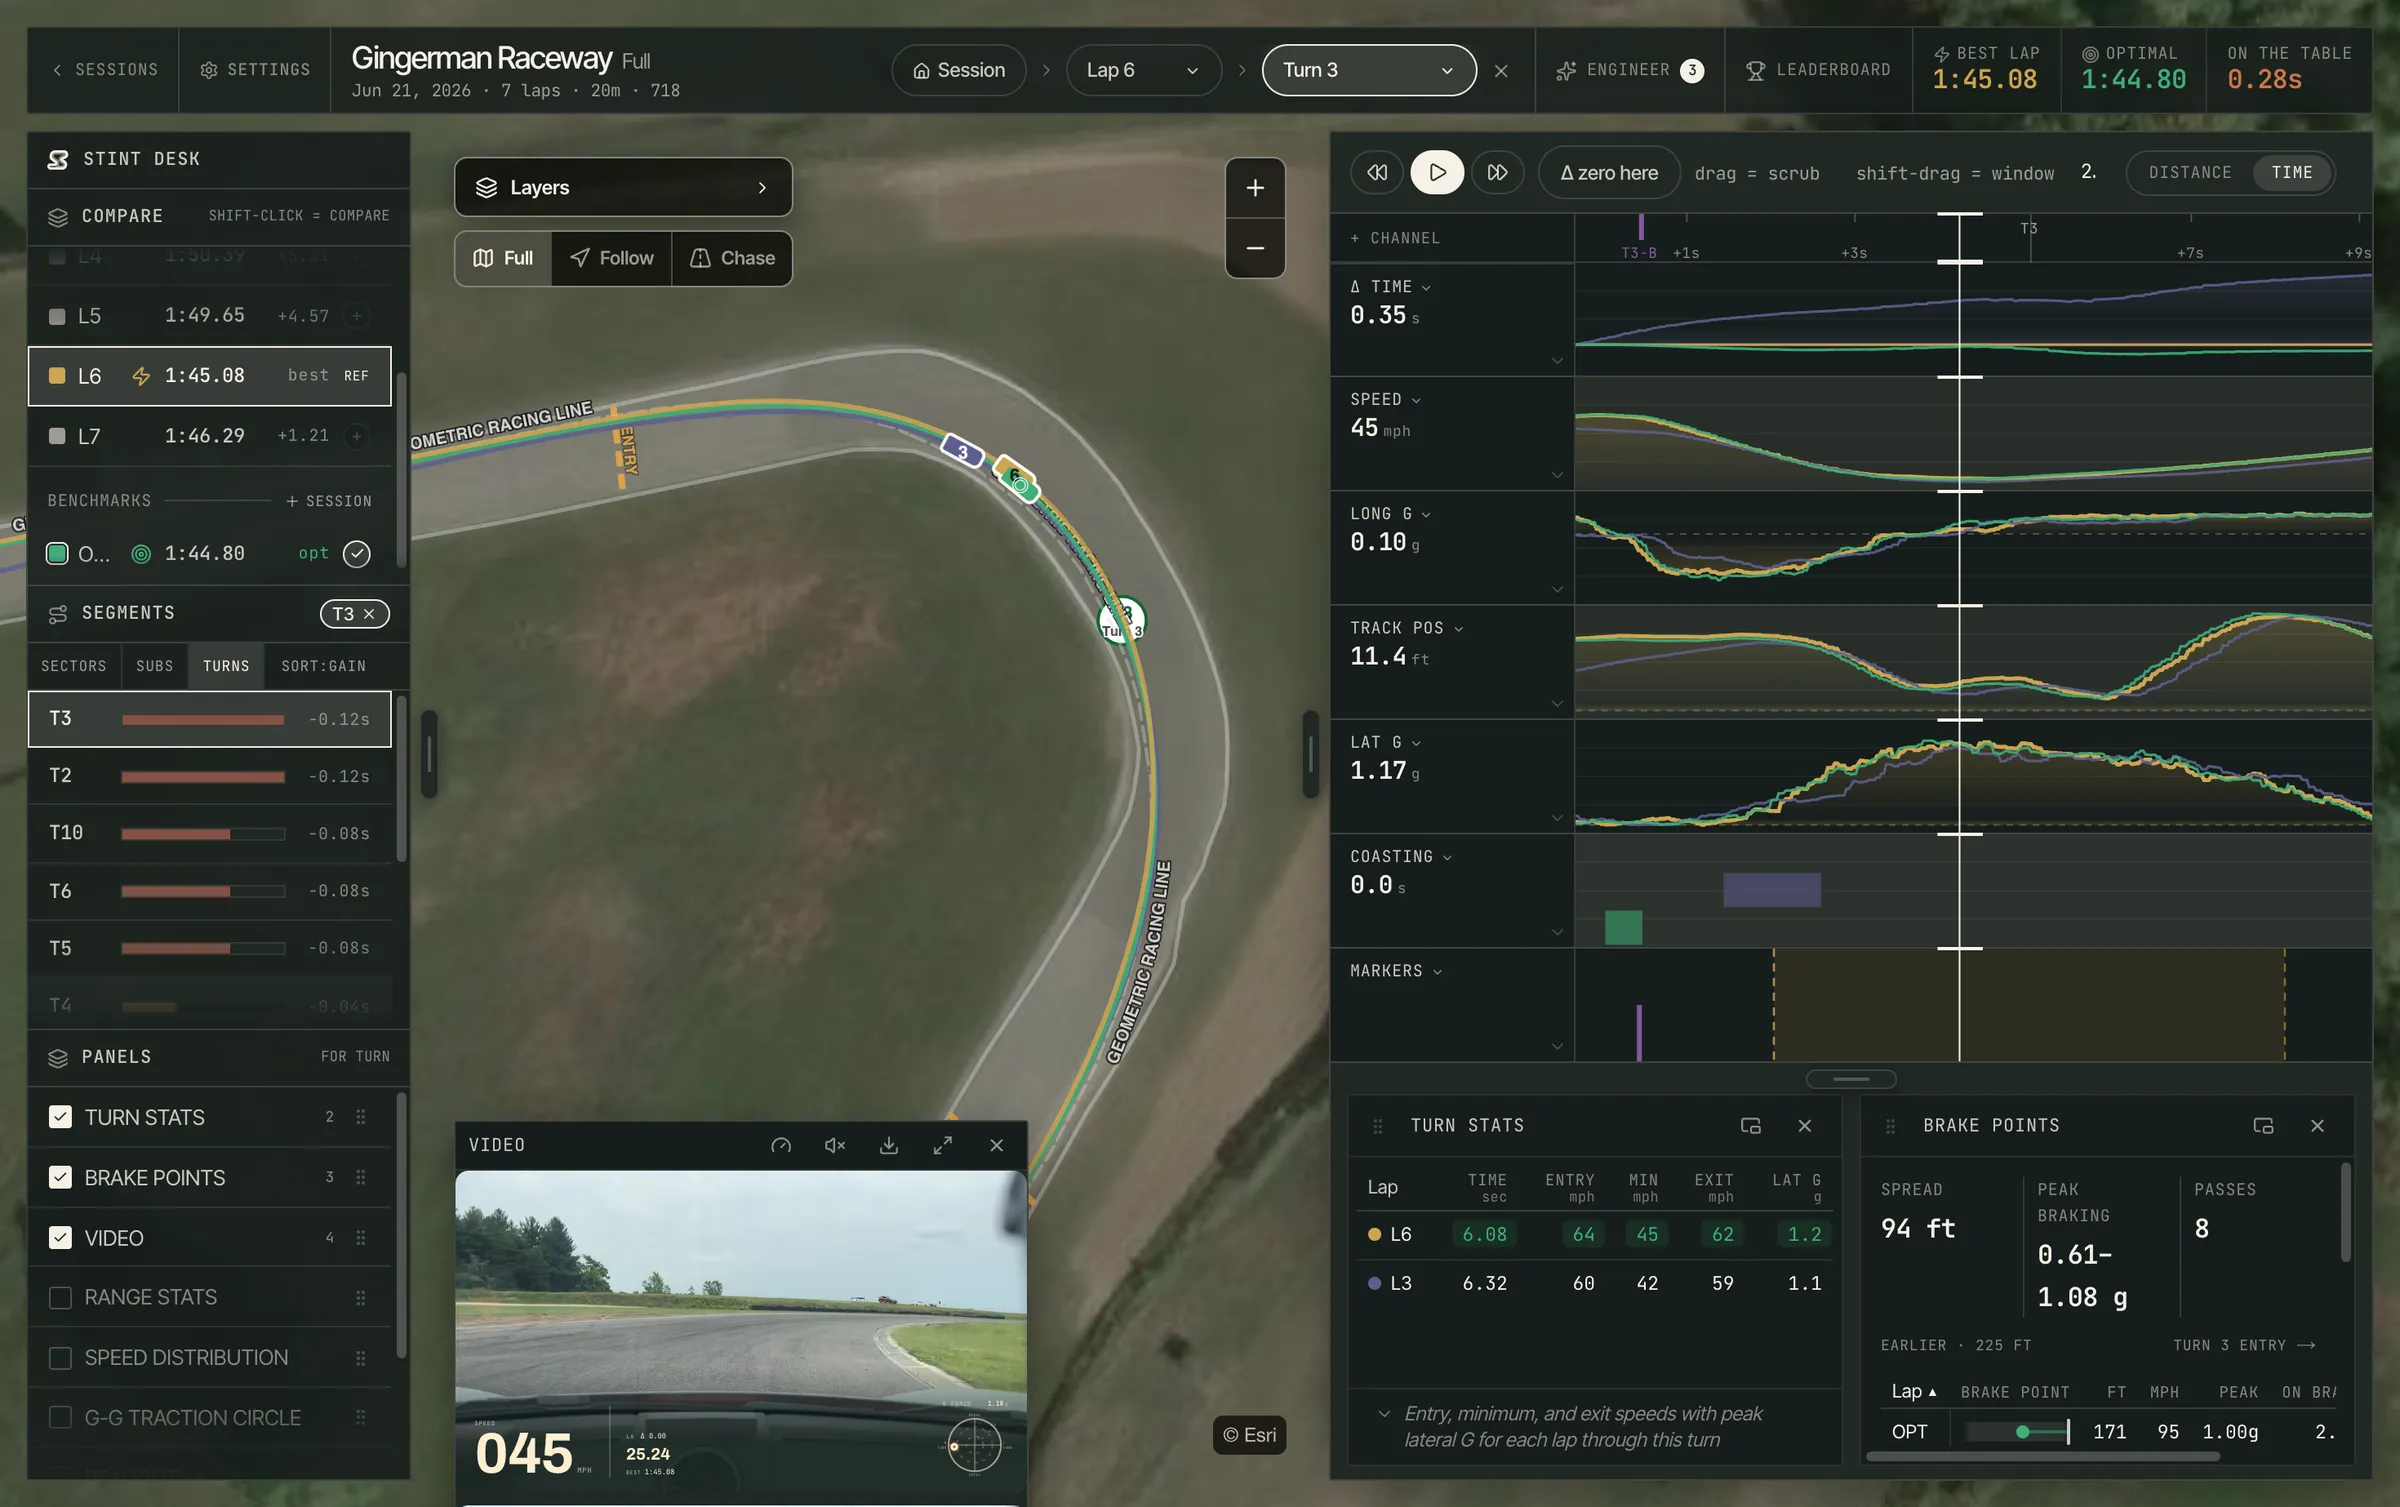
Task: Click the map zoom in plus button
Action: tap(1255, 188)
